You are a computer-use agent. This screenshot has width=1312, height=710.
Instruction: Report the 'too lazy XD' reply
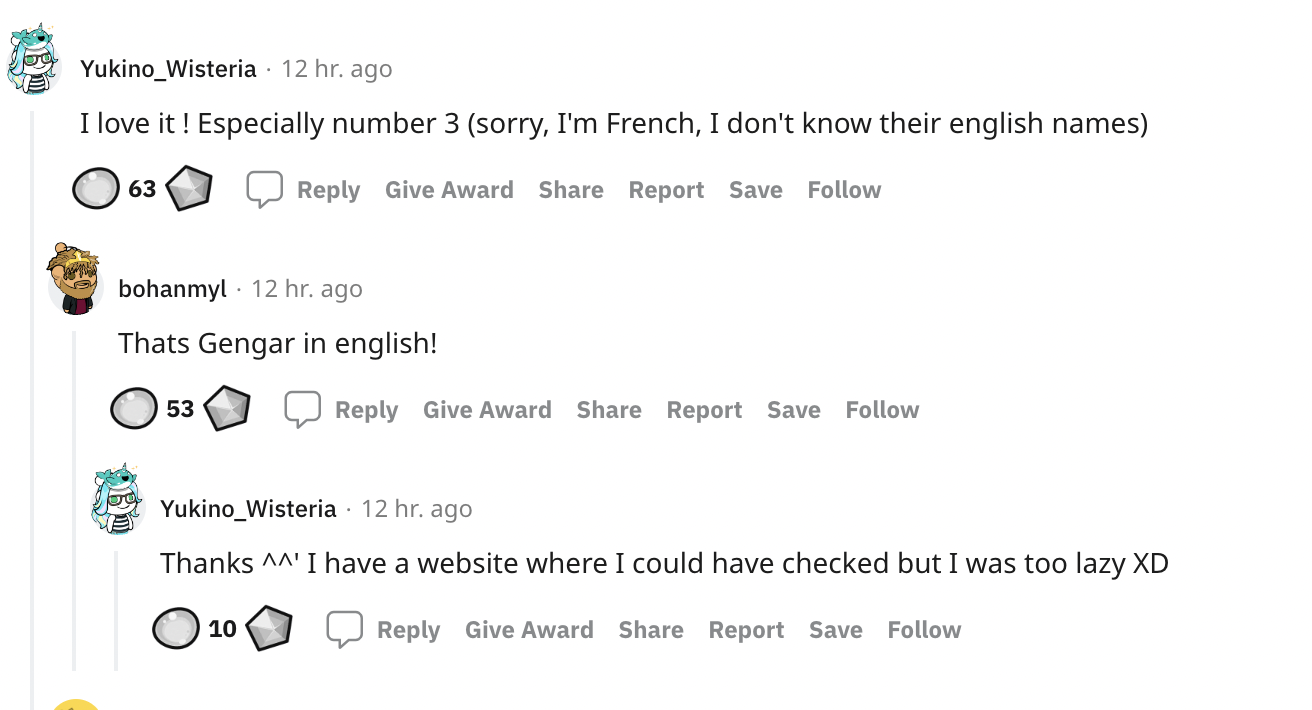pos(746,630)
